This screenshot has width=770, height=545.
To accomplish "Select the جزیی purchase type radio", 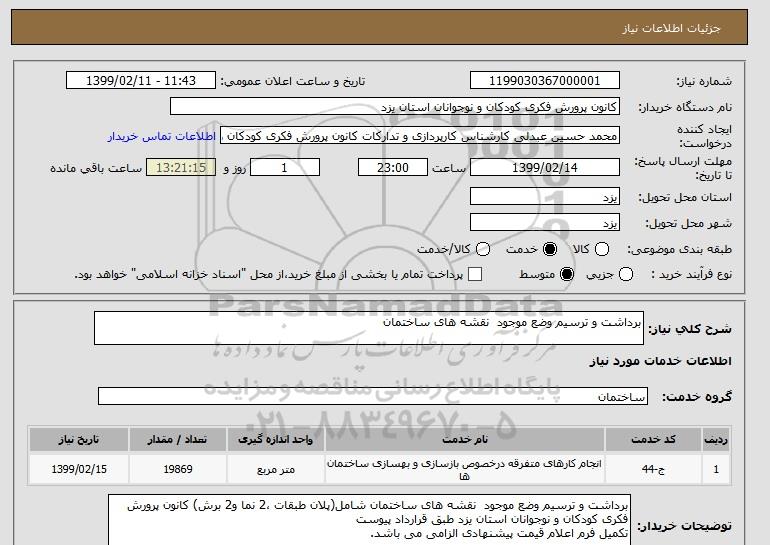I will 626,274.
